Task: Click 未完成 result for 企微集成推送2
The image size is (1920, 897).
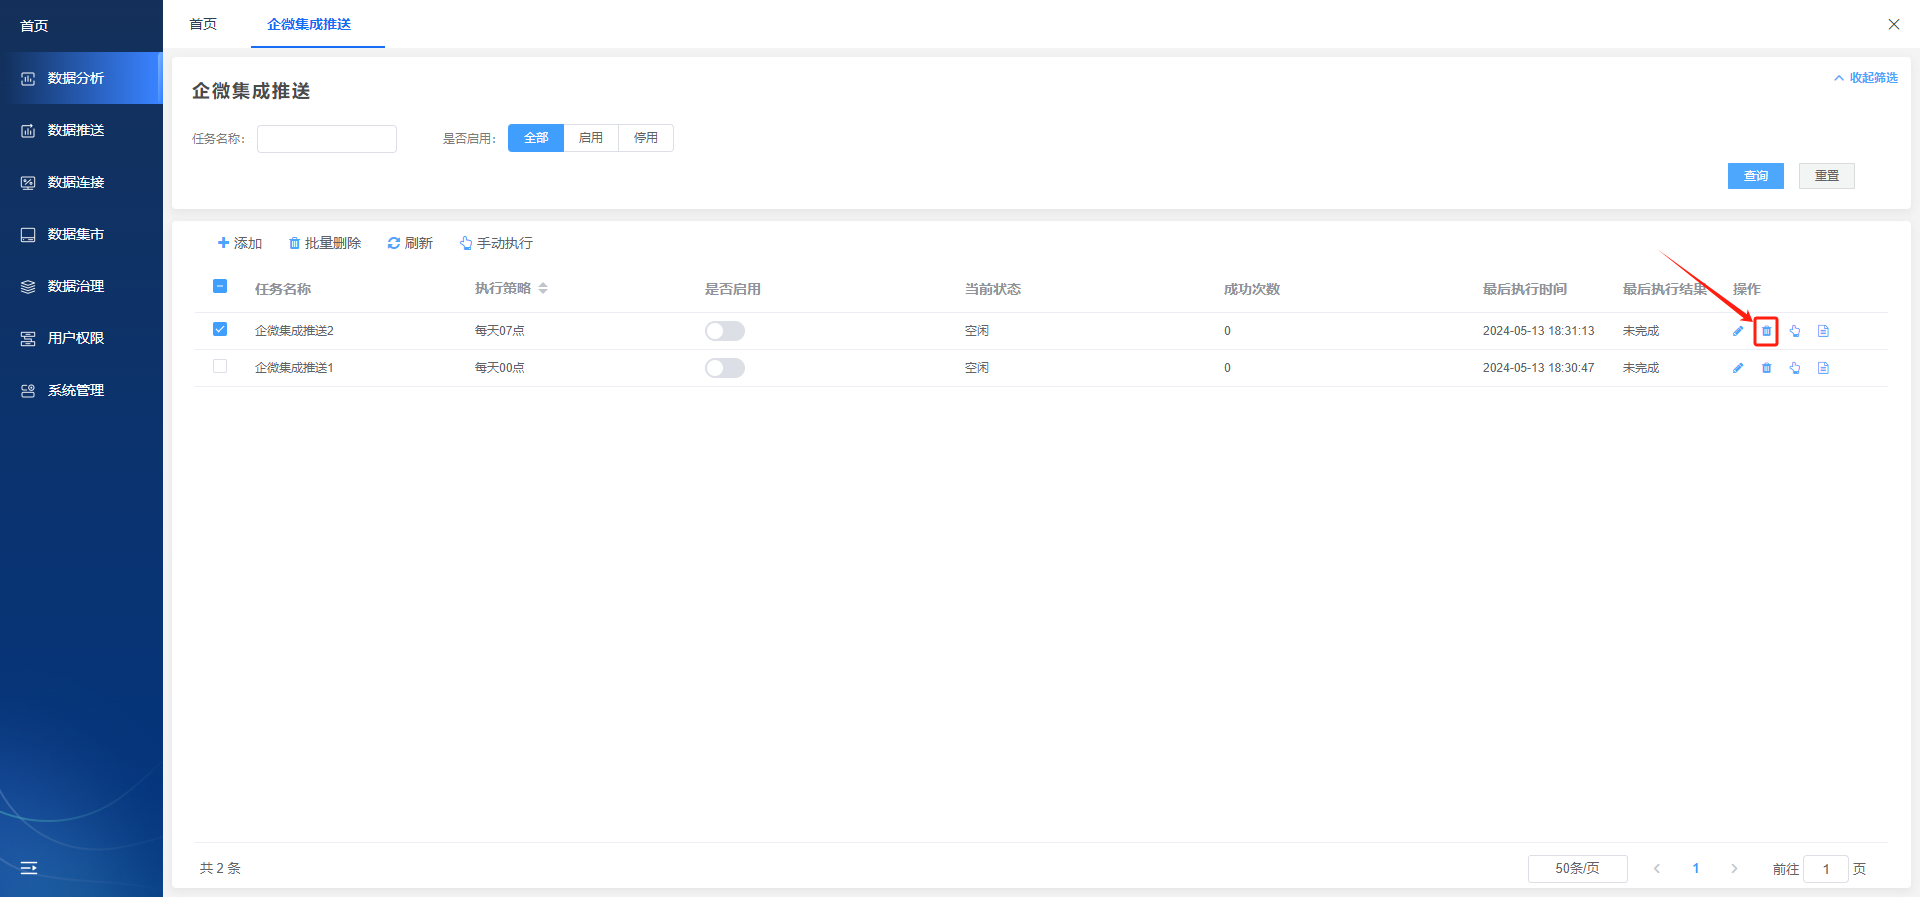Action: (1640, 331)
